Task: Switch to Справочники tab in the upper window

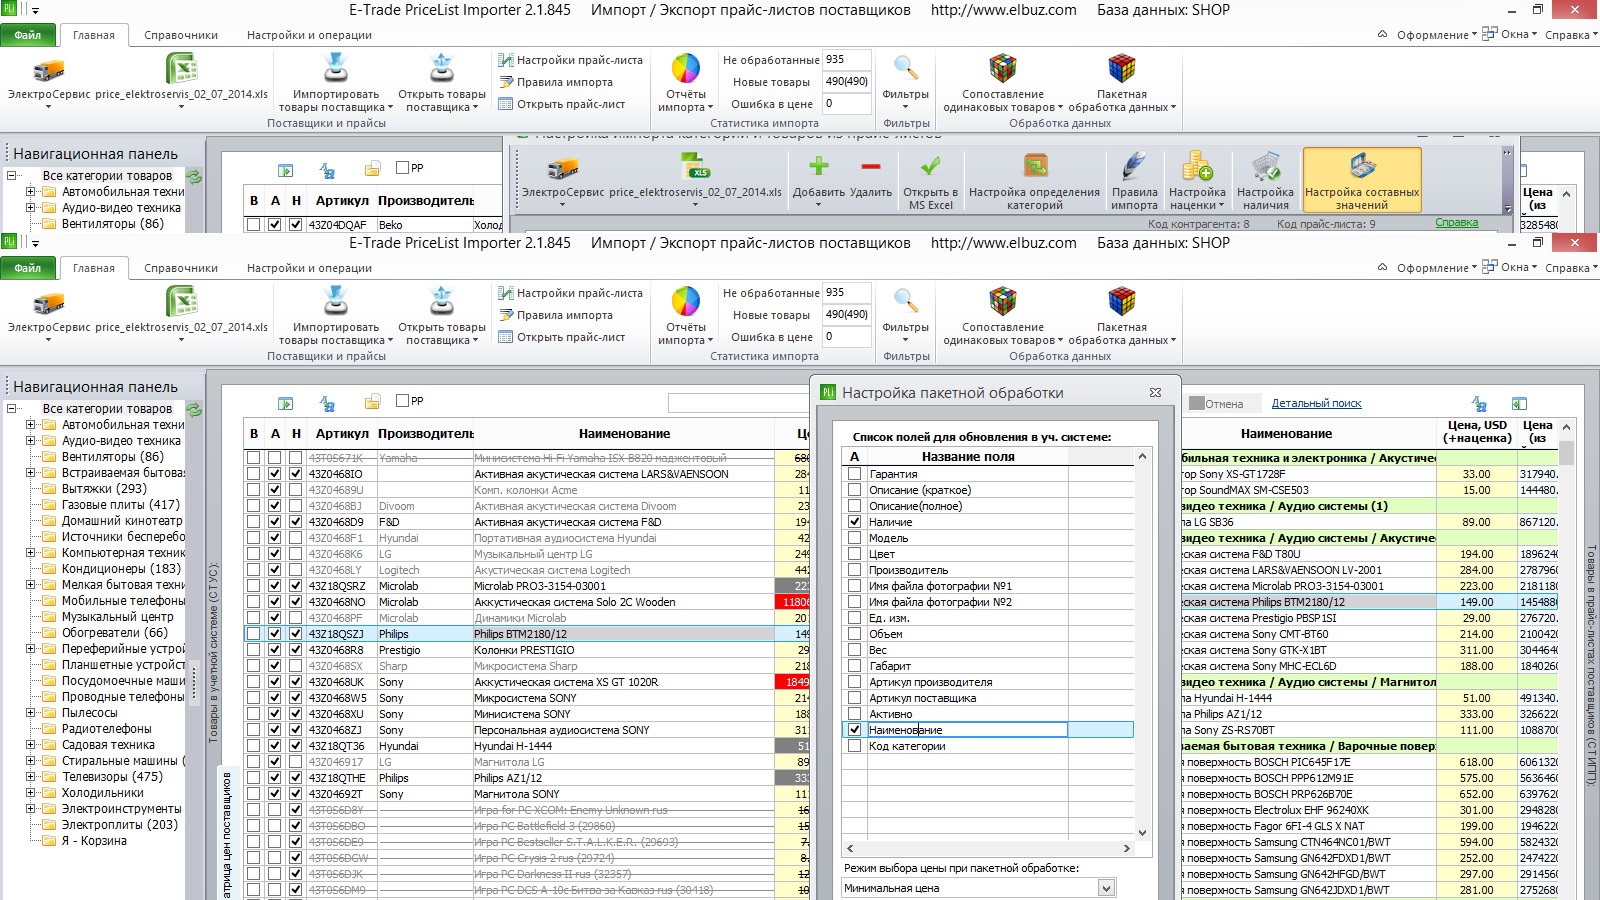Action: tap(181, 35)
